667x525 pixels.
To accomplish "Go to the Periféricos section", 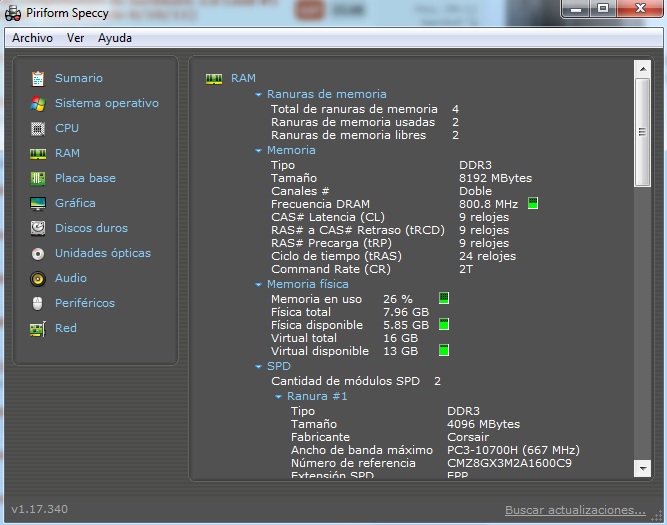I will [85, 303].
